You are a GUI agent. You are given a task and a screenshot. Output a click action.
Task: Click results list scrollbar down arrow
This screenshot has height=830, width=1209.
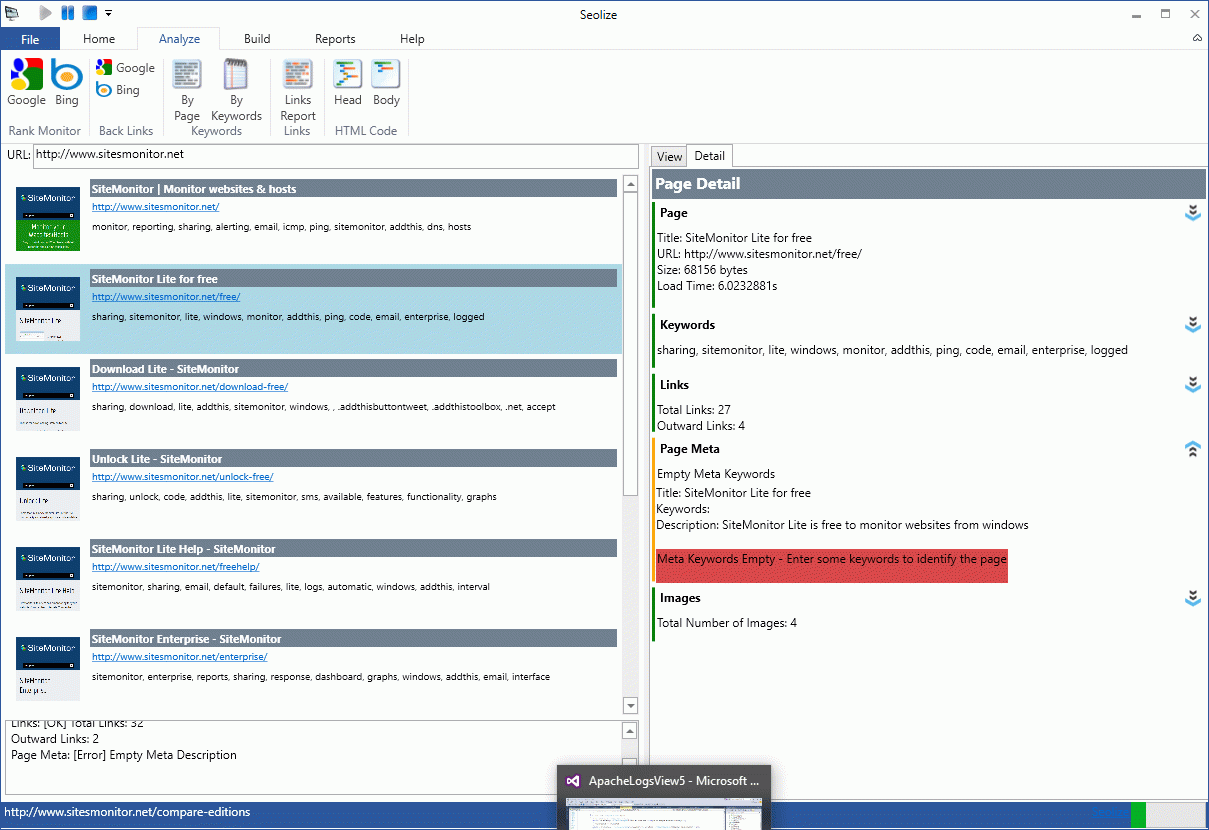coord(630,705)
